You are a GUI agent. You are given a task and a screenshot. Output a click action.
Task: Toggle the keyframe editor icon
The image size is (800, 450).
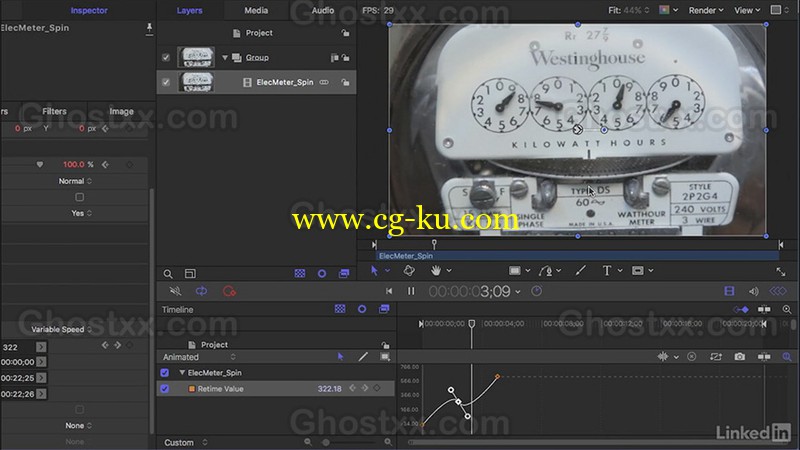pos(778,291)
